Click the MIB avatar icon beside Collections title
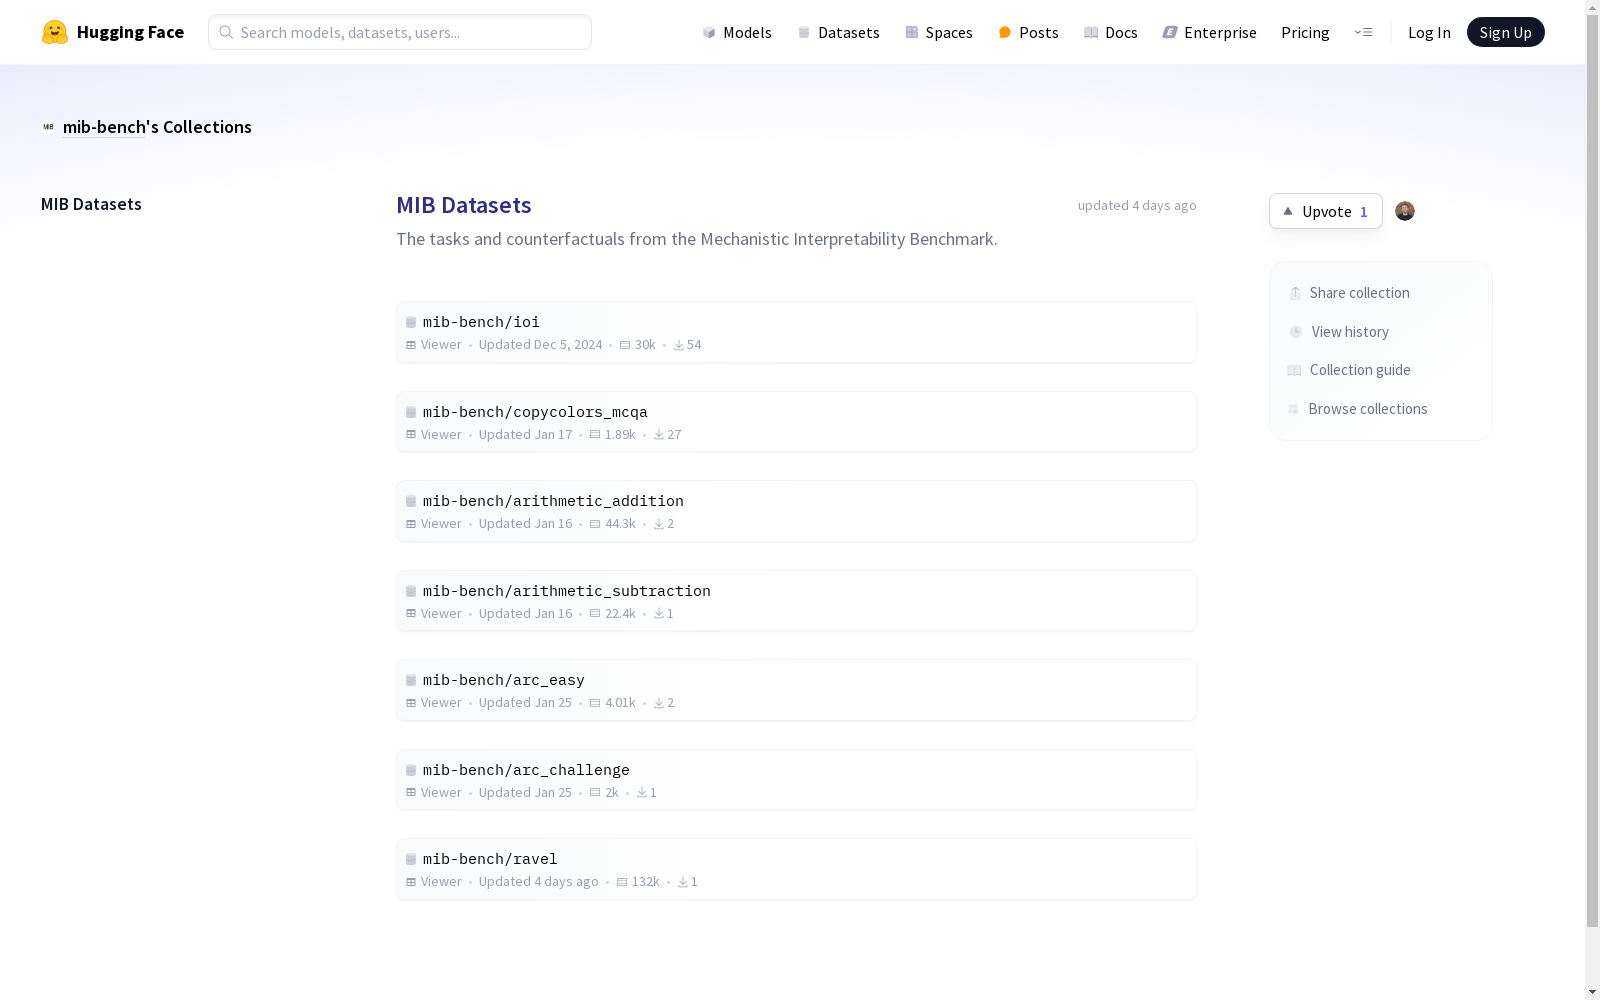 pyautogui.click(x=48, y=127)
